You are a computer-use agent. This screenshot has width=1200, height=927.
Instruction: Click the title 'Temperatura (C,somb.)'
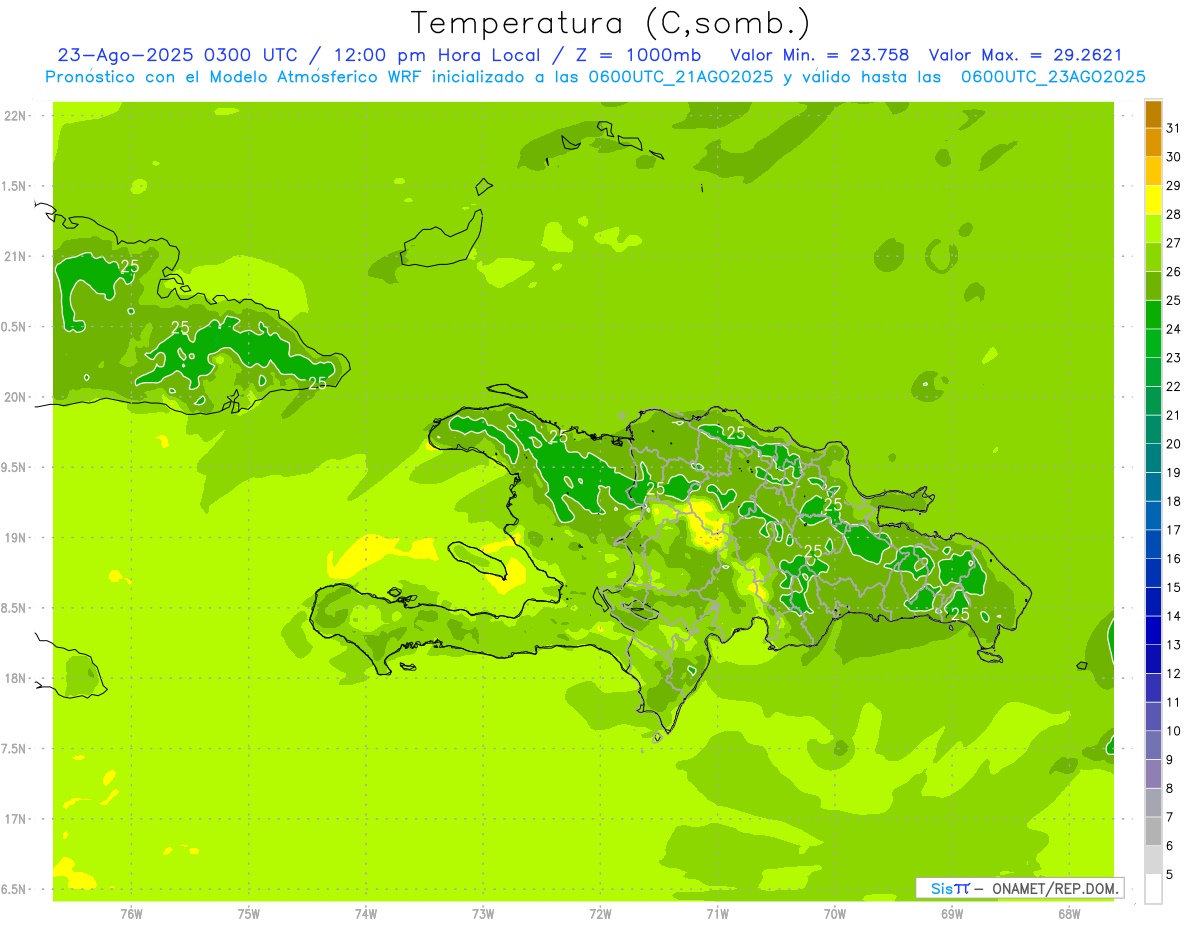click(x=610, y=23)
